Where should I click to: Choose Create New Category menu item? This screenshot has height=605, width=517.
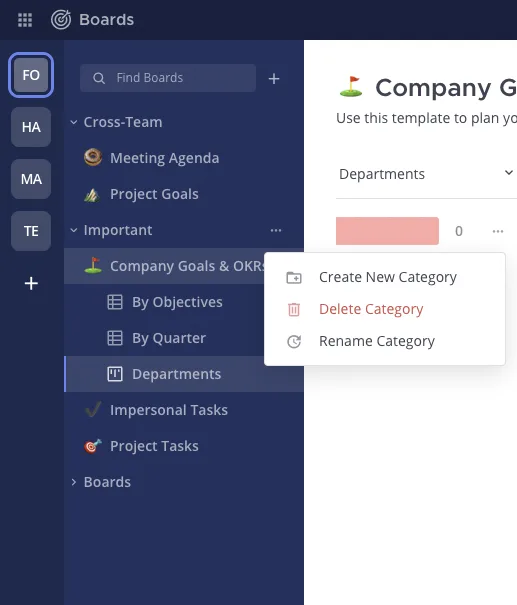tap(385, 277)
